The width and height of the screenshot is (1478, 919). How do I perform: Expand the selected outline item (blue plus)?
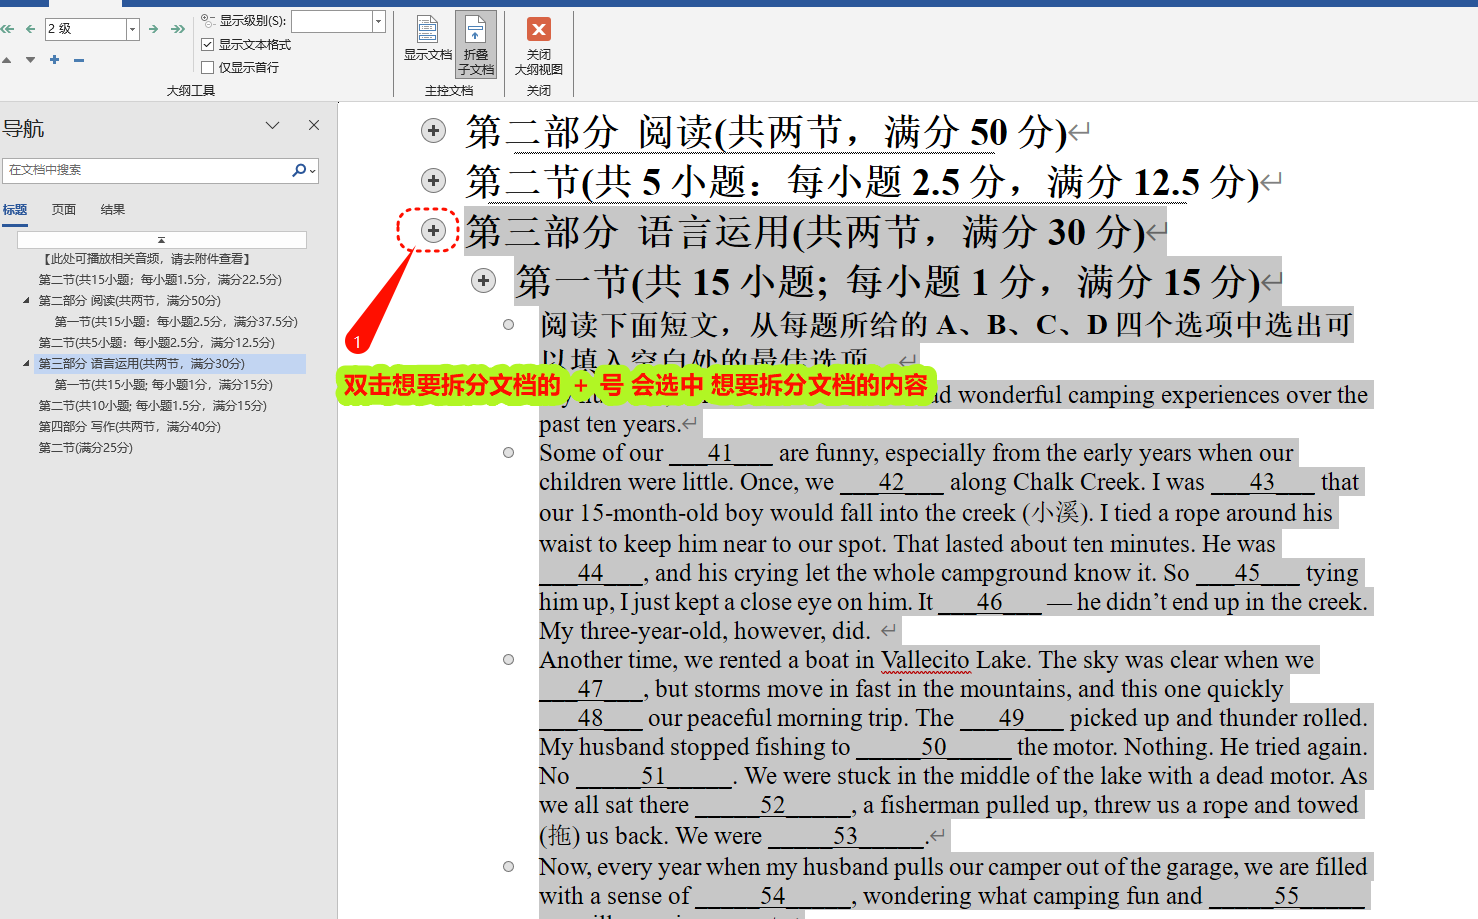[x=54, y=60]
